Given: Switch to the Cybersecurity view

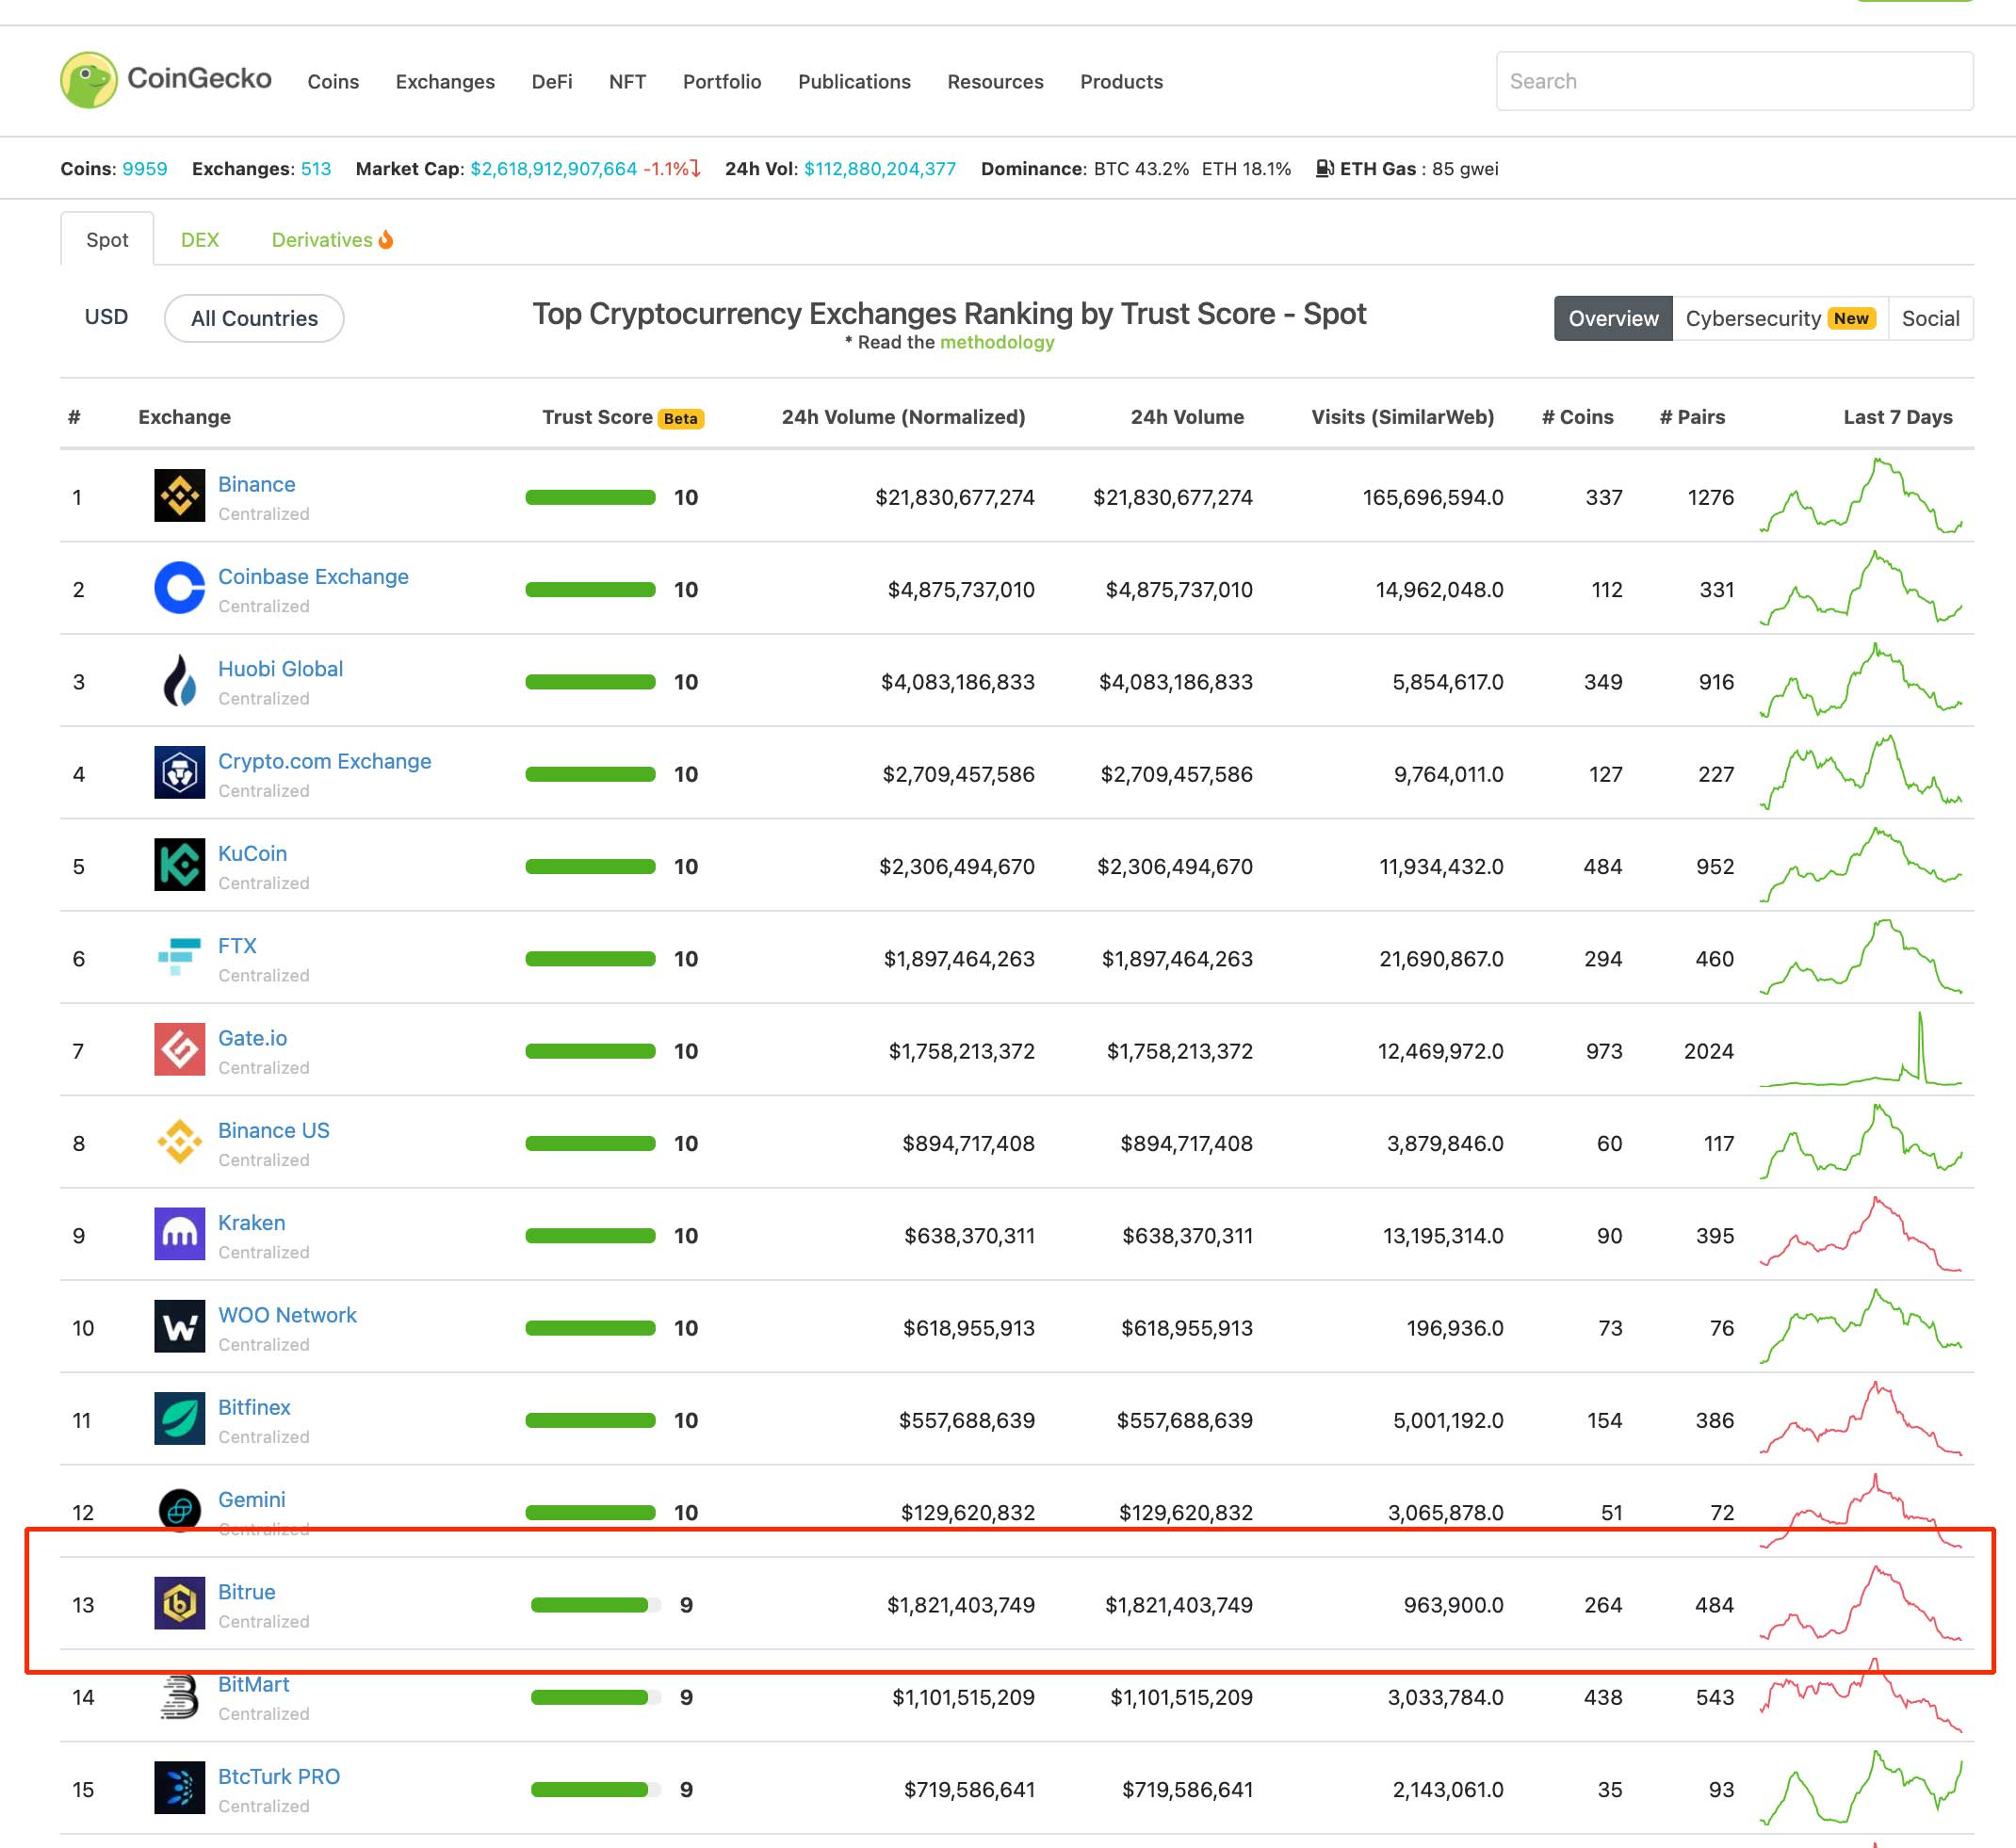Looking at the screenshot, I should point(1780,318).
